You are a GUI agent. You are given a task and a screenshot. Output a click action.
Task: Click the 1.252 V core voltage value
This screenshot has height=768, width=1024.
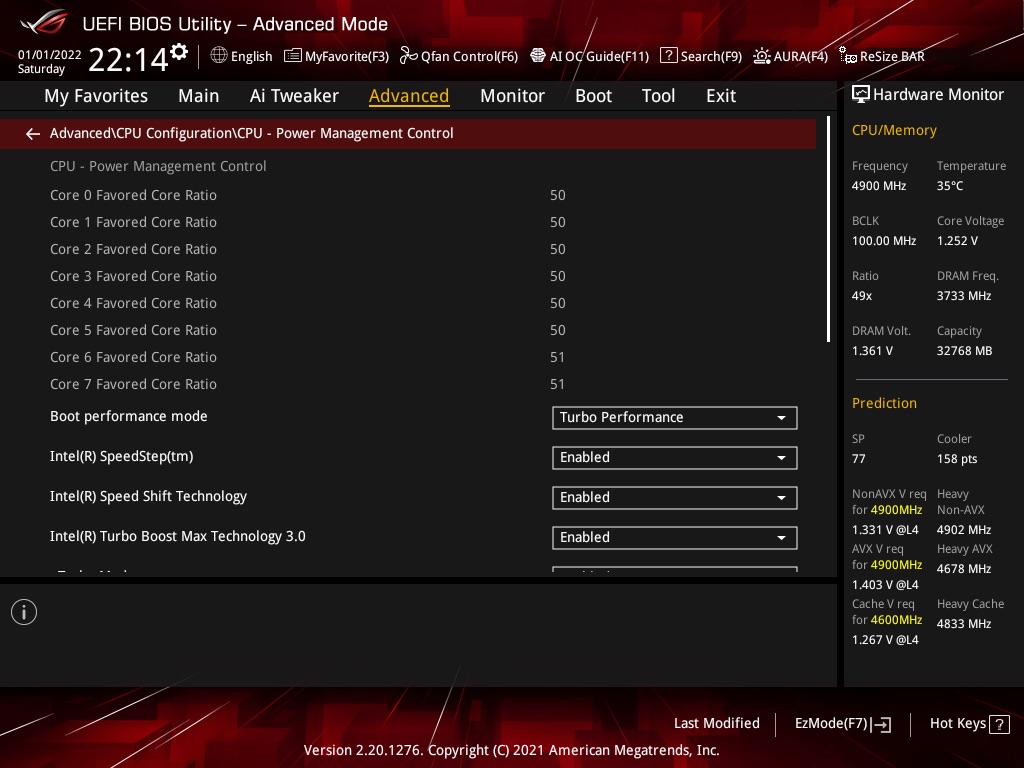(x=957, y=240)
